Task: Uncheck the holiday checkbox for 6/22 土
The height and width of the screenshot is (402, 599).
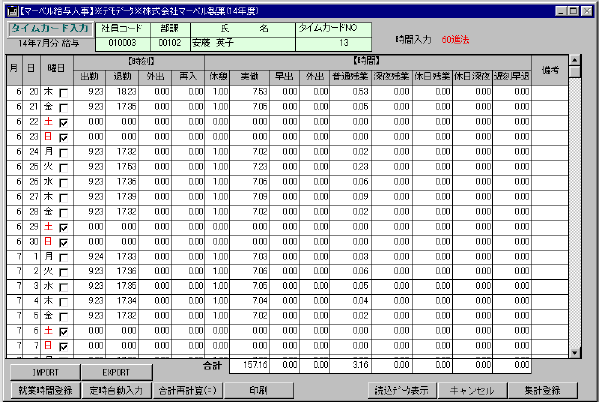Action: (63, 123)
